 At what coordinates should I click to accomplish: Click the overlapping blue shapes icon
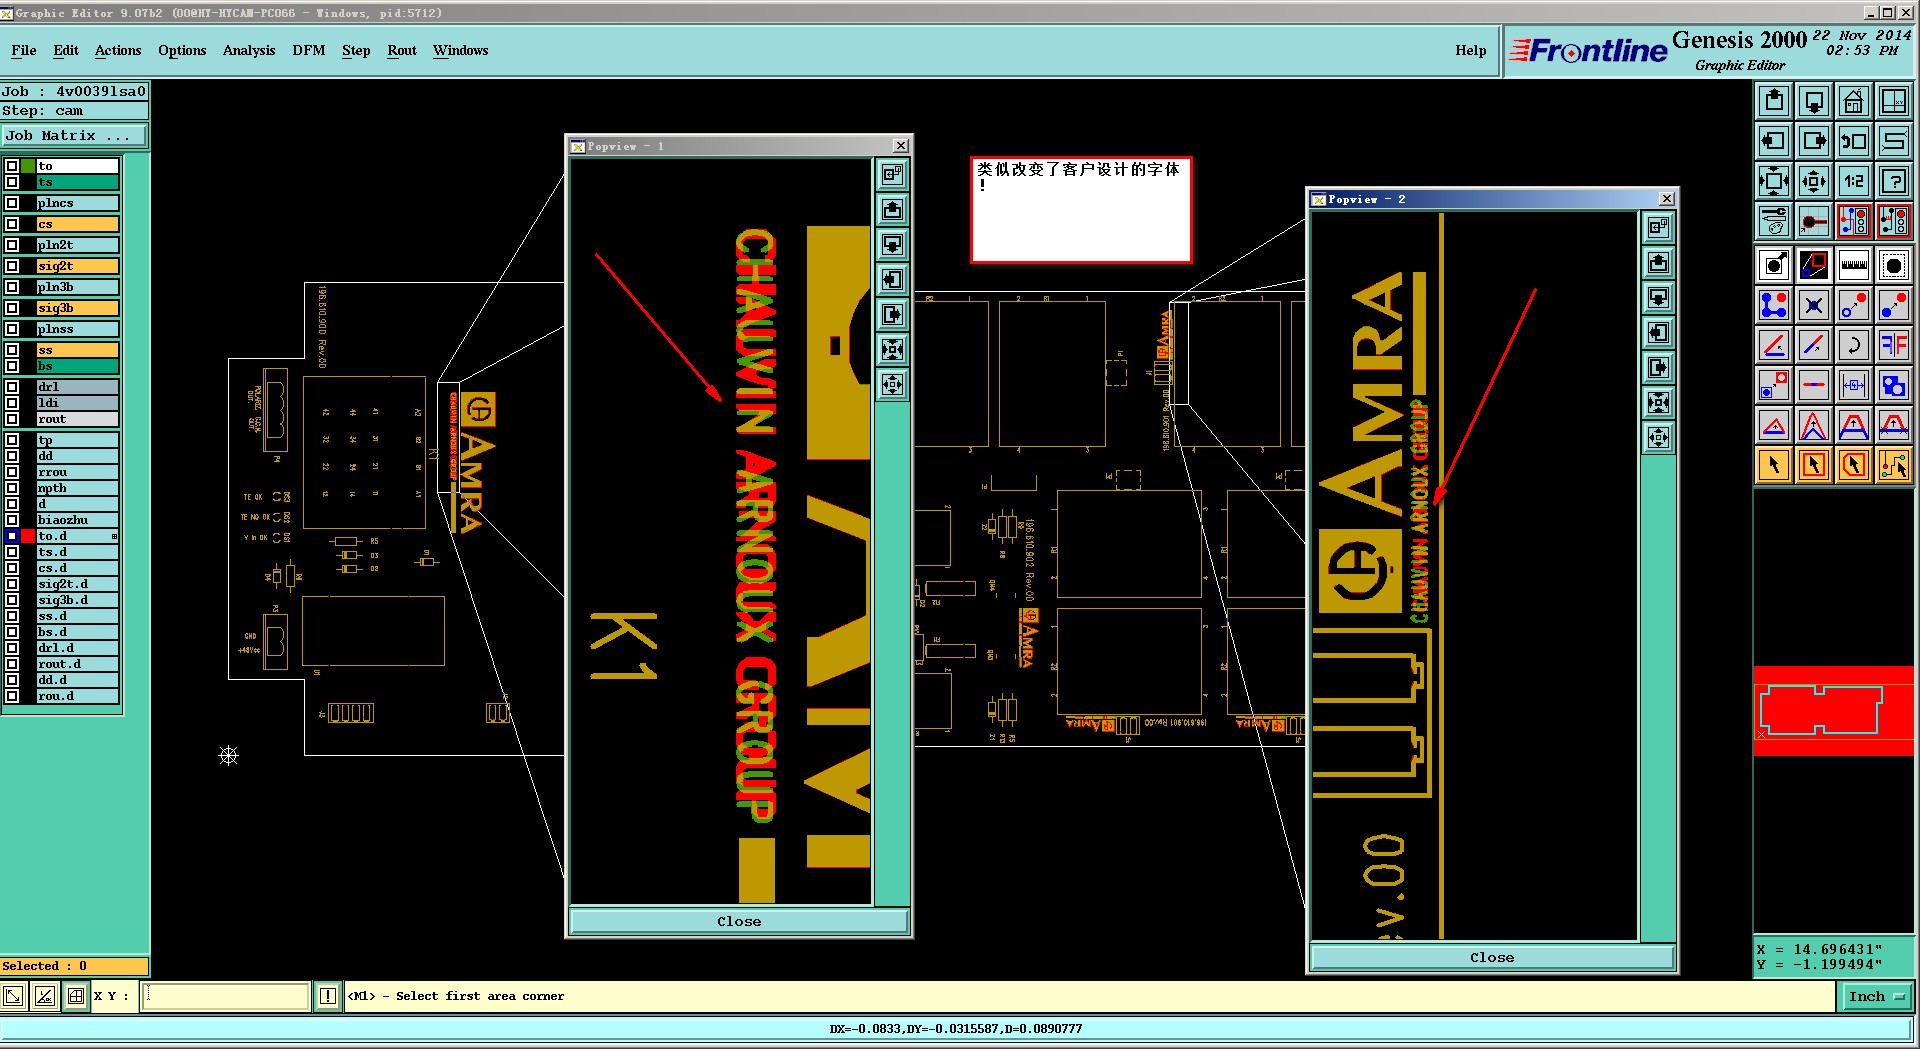[1894, 385]
